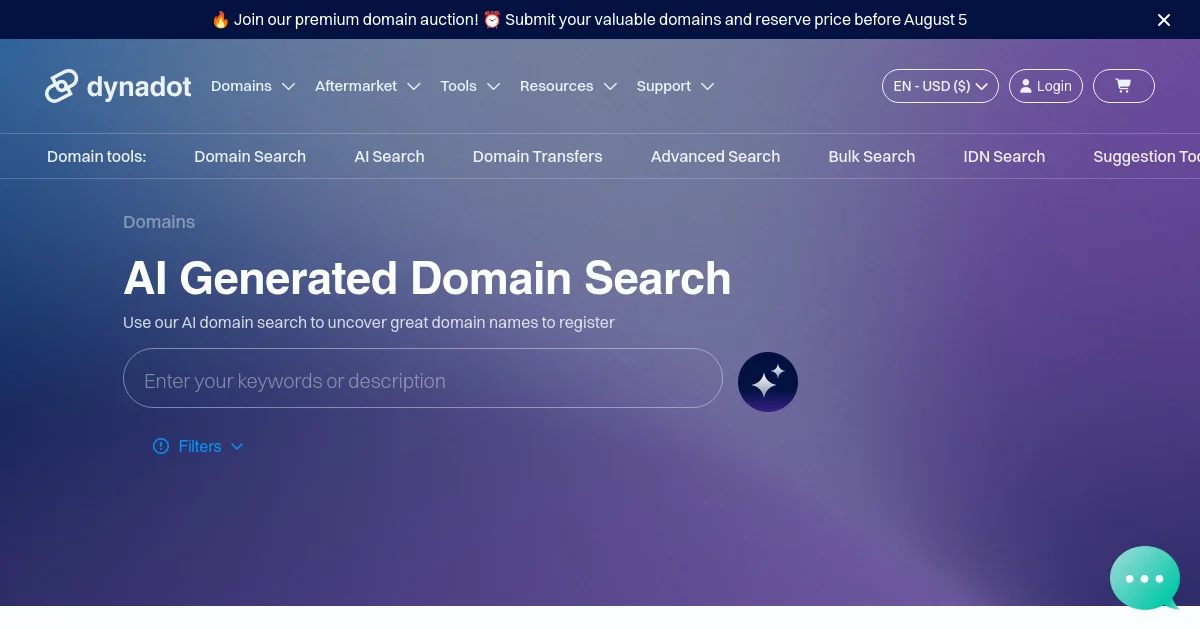The height and width of the screenshot is (630, 1200).
Task: Open the Suggestion Tool tab
Action: pos(1146,156)
